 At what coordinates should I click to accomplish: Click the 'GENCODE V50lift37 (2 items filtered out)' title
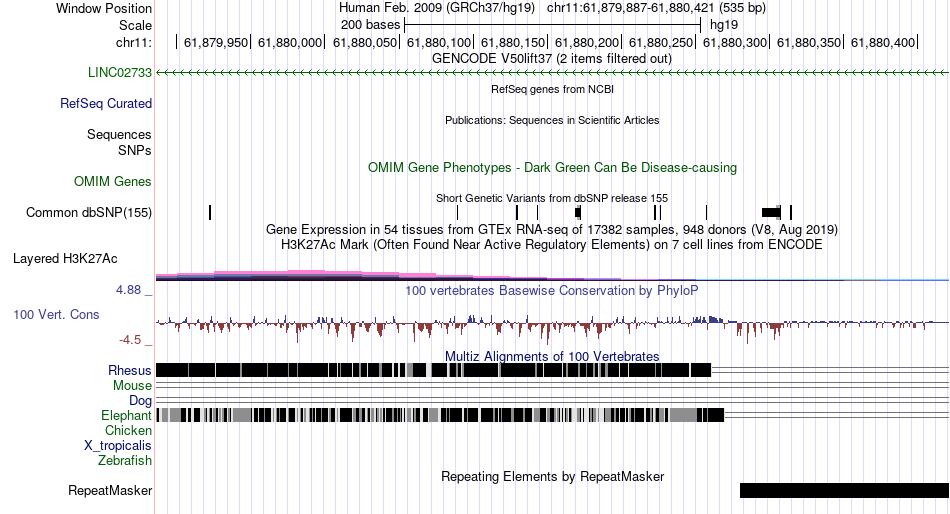click(x=552, y=59)
